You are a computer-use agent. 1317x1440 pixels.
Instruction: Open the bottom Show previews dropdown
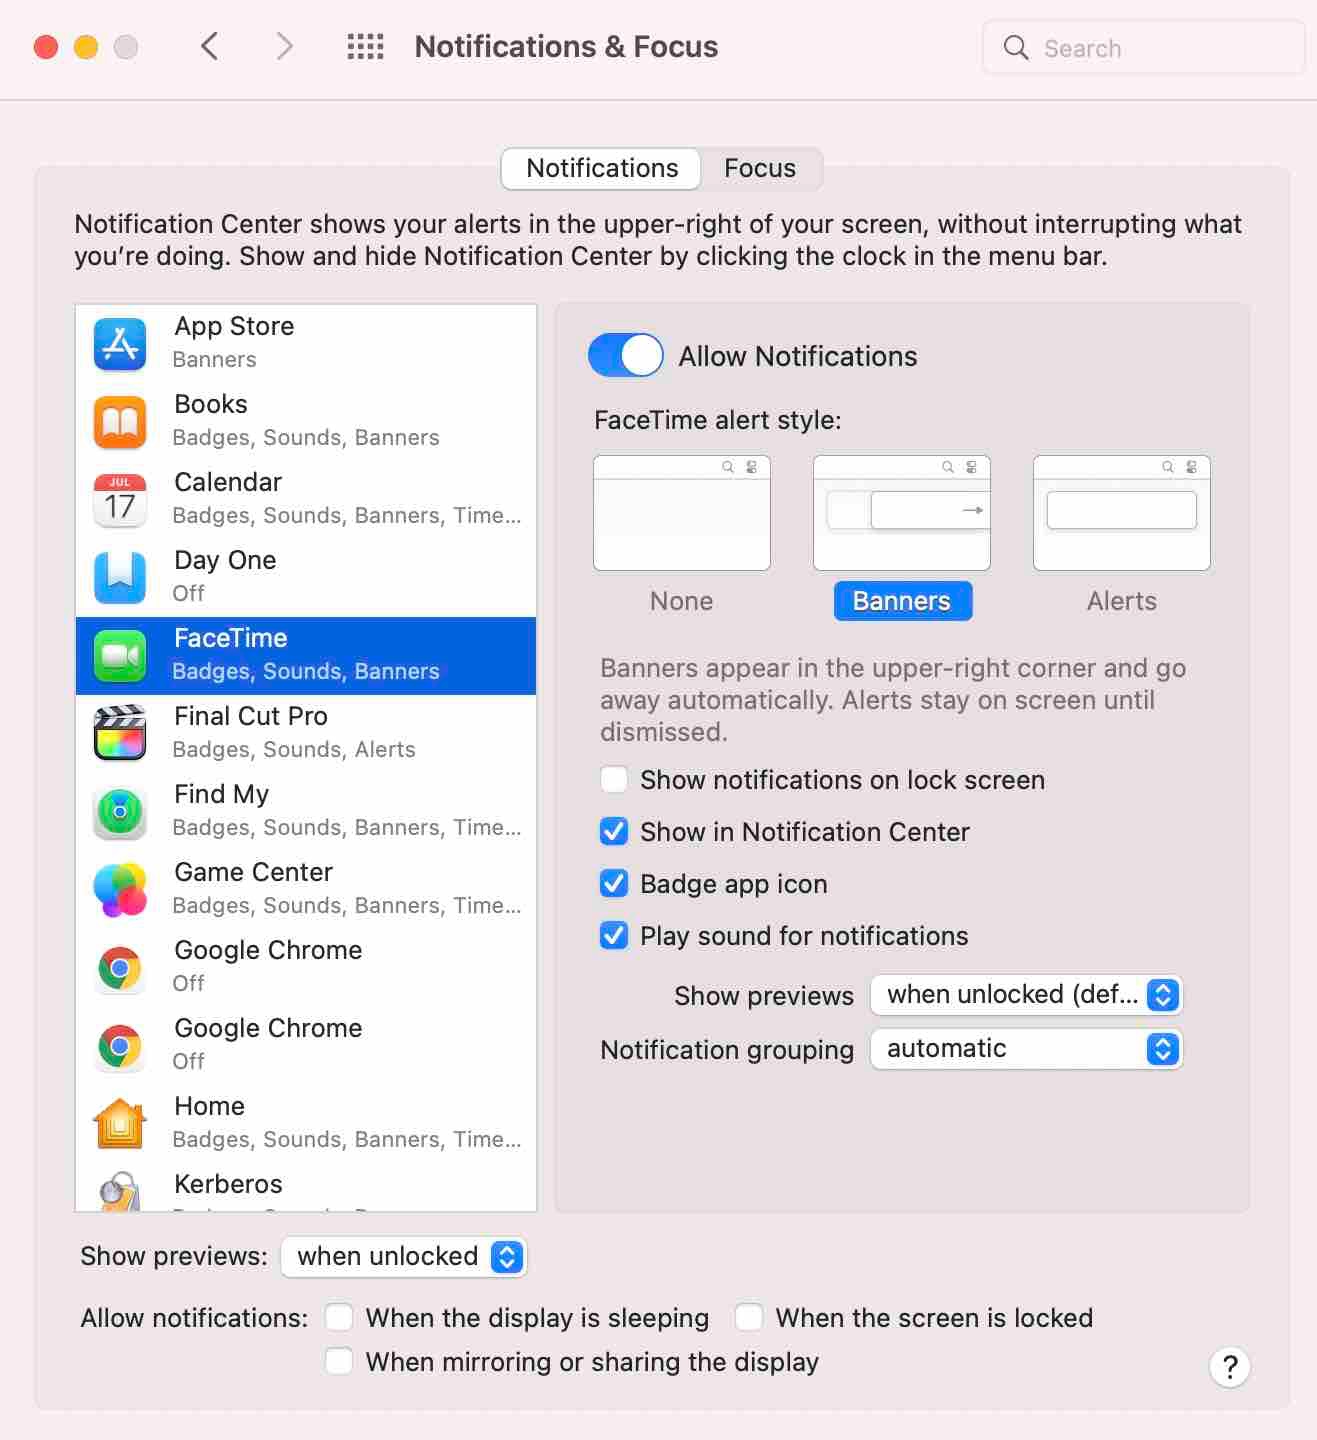pos(403,1257)
